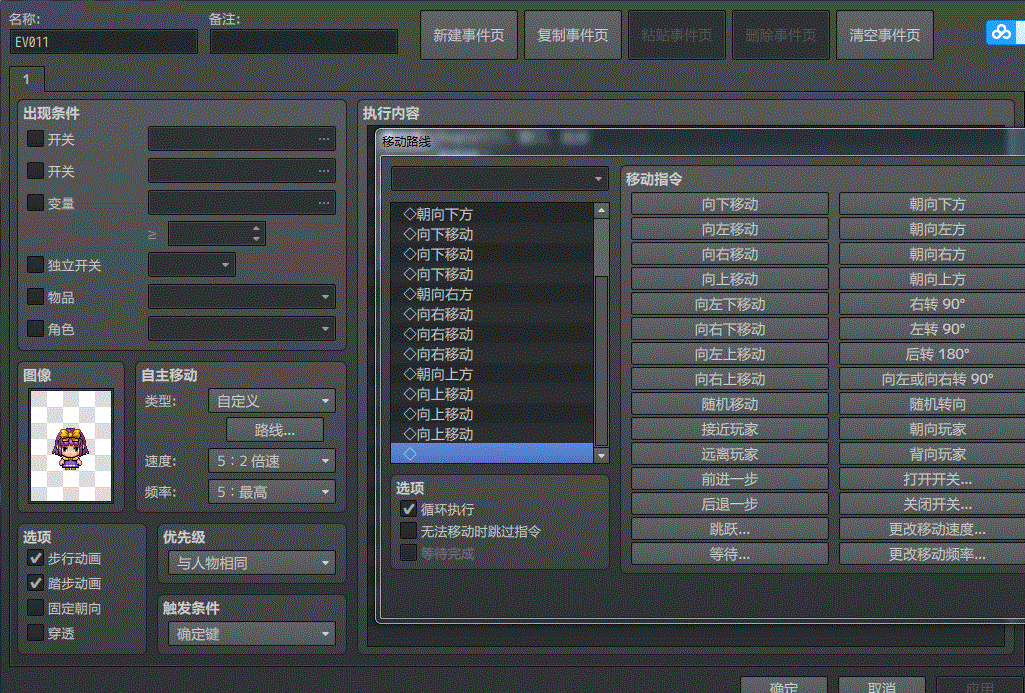1025x693 pixels.
Task: Enable the first 开关 condition checkbox
Action: 35,139
